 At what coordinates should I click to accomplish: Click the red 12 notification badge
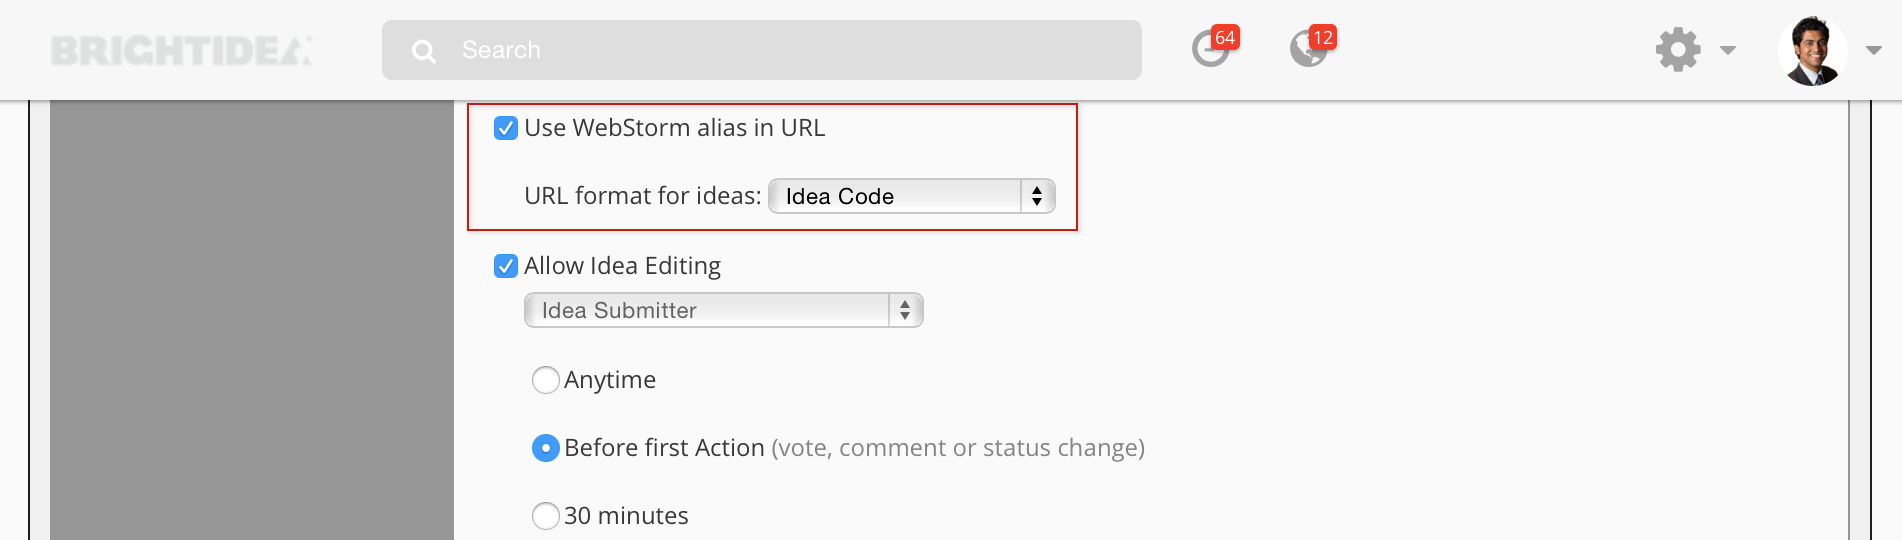[1323, 37]
